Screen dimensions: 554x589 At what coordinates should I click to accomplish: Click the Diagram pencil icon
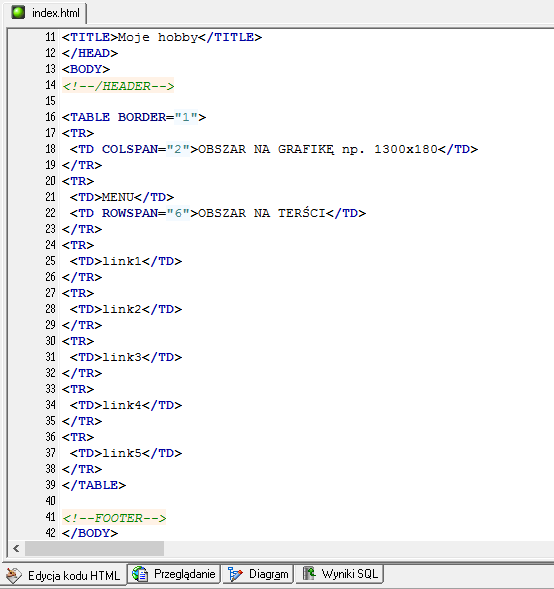coord(235,574)
